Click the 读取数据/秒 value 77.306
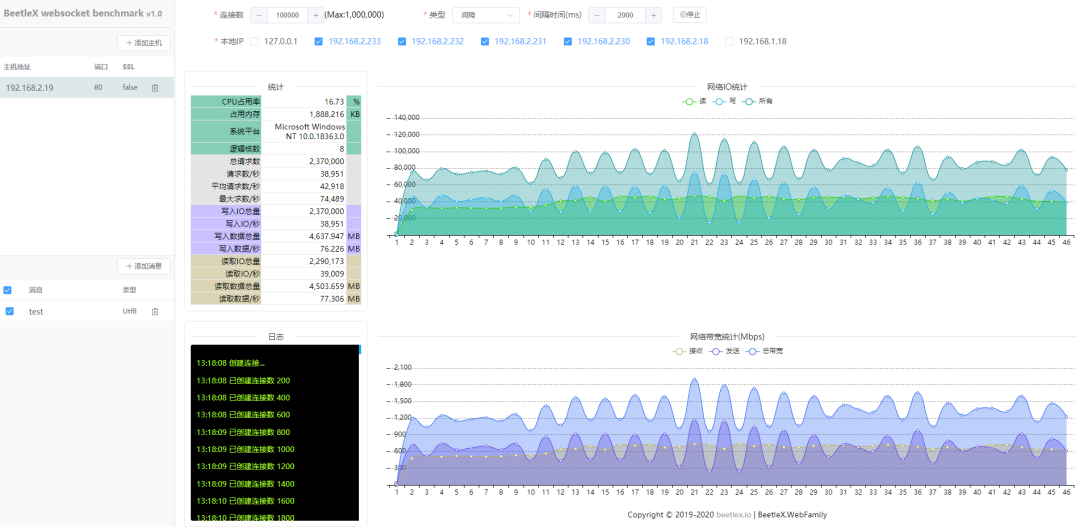This screenshot has width=1080, height=527. pyautogui.click(x=332, y=299)
